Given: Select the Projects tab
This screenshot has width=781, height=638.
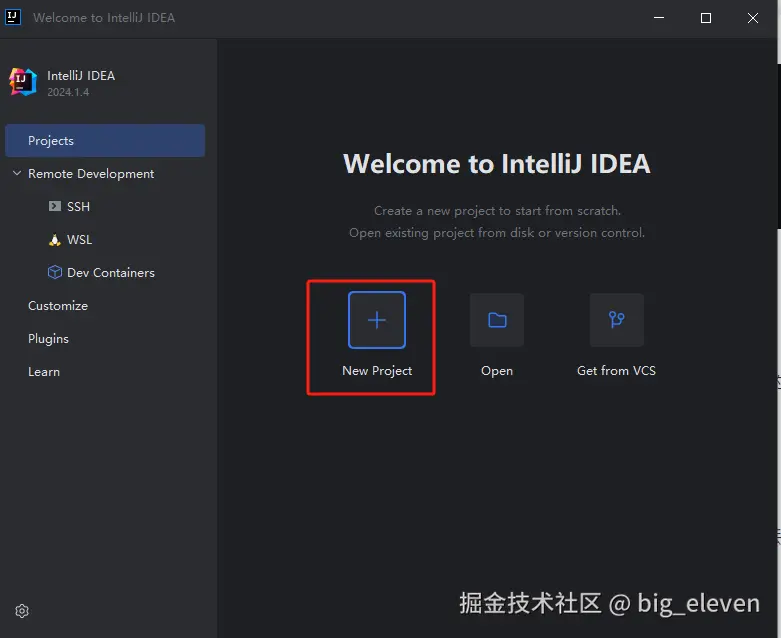Looking at the screenshot, I should click(x=105, y=140).
